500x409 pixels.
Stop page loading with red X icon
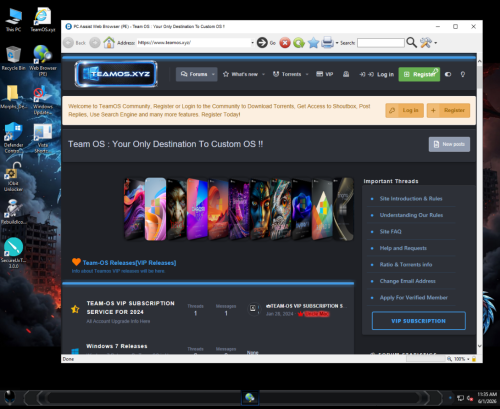click(x=285, y=43)
